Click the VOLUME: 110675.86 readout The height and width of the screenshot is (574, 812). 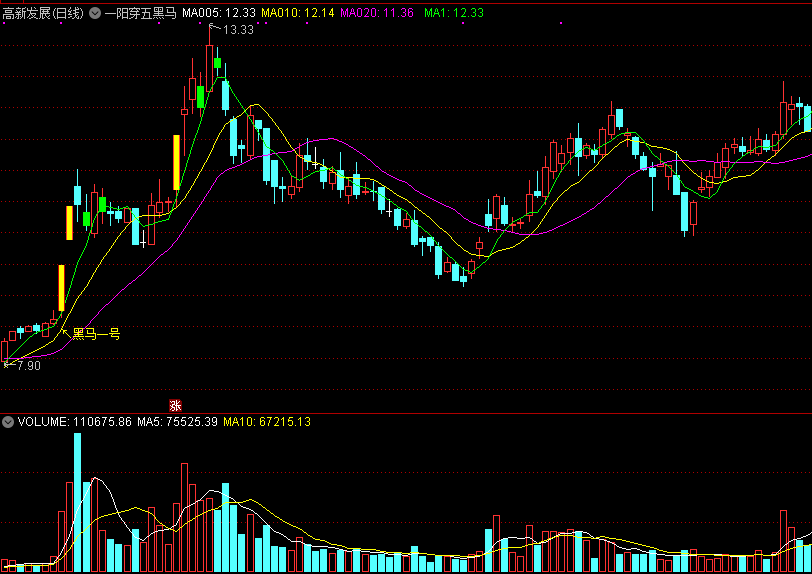(x=75, y=422)
